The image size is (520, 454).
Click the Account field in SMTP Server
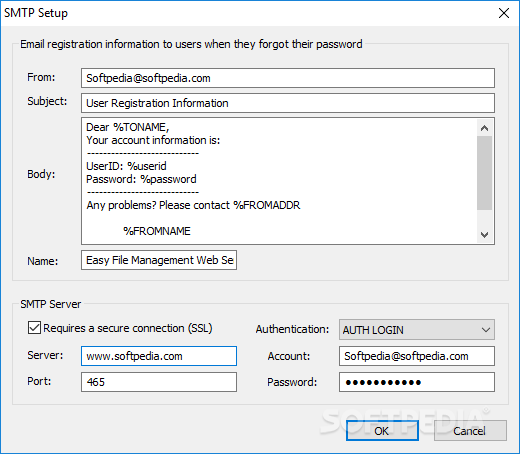tap(417, 356)
